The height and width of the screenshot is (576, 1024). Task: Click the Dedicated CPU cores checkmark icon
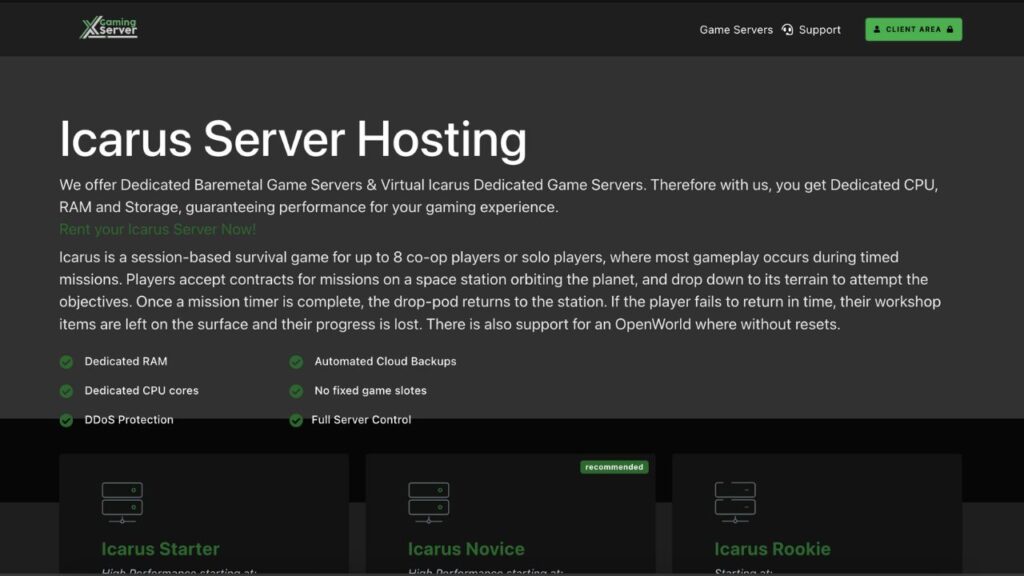tap(67, 391)
